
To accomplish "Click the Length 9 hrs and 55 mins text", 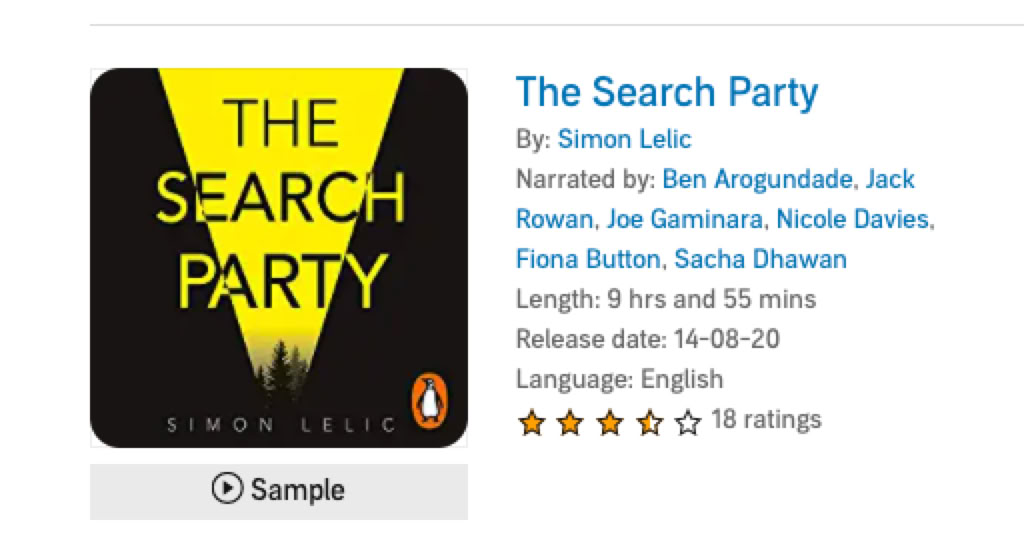I will 665,299.
